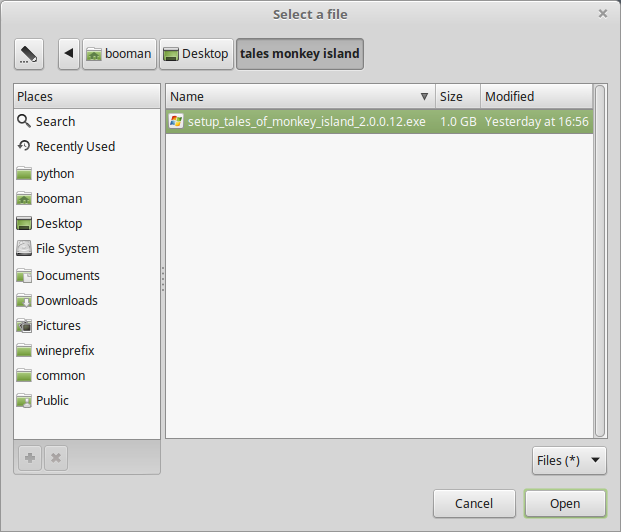This screenshot has height=532, width=621.
Task: Open the Files (*) filter dropdown
Action: [569, 460]
